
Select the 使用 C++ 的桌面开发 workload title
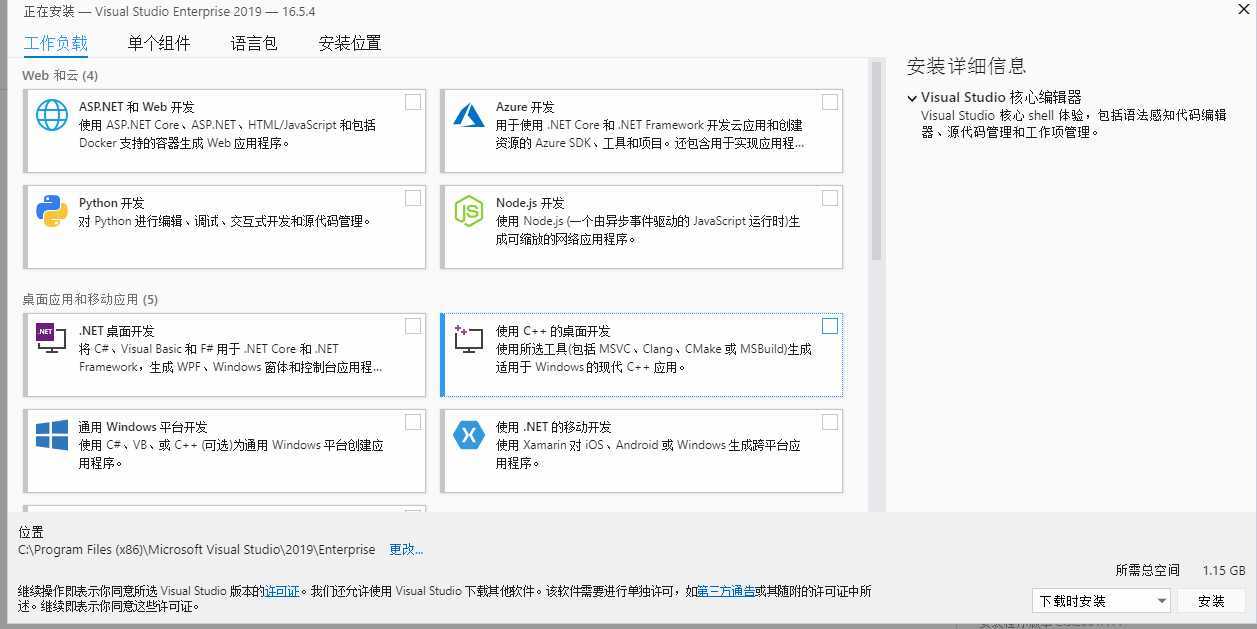(553, 331)
